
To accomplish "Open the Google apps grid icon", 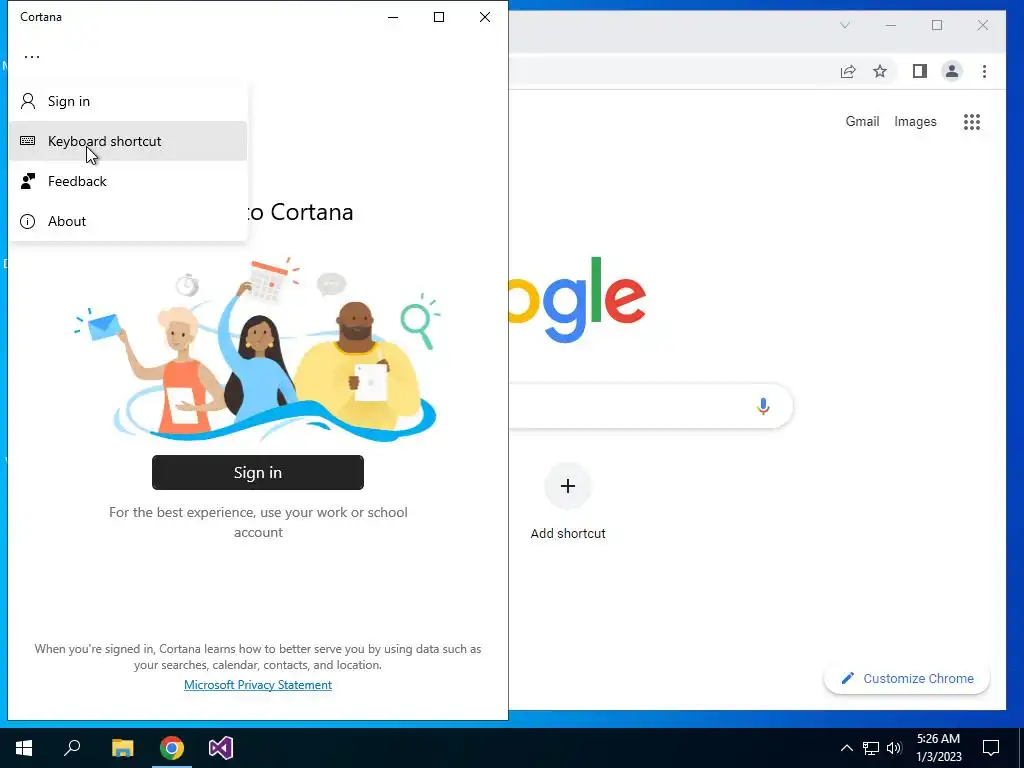I will 972,121.
